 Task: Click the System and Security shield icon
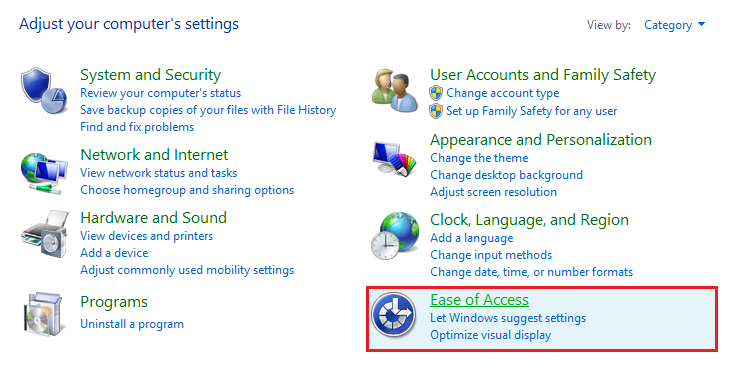click(x=44, y=91)
